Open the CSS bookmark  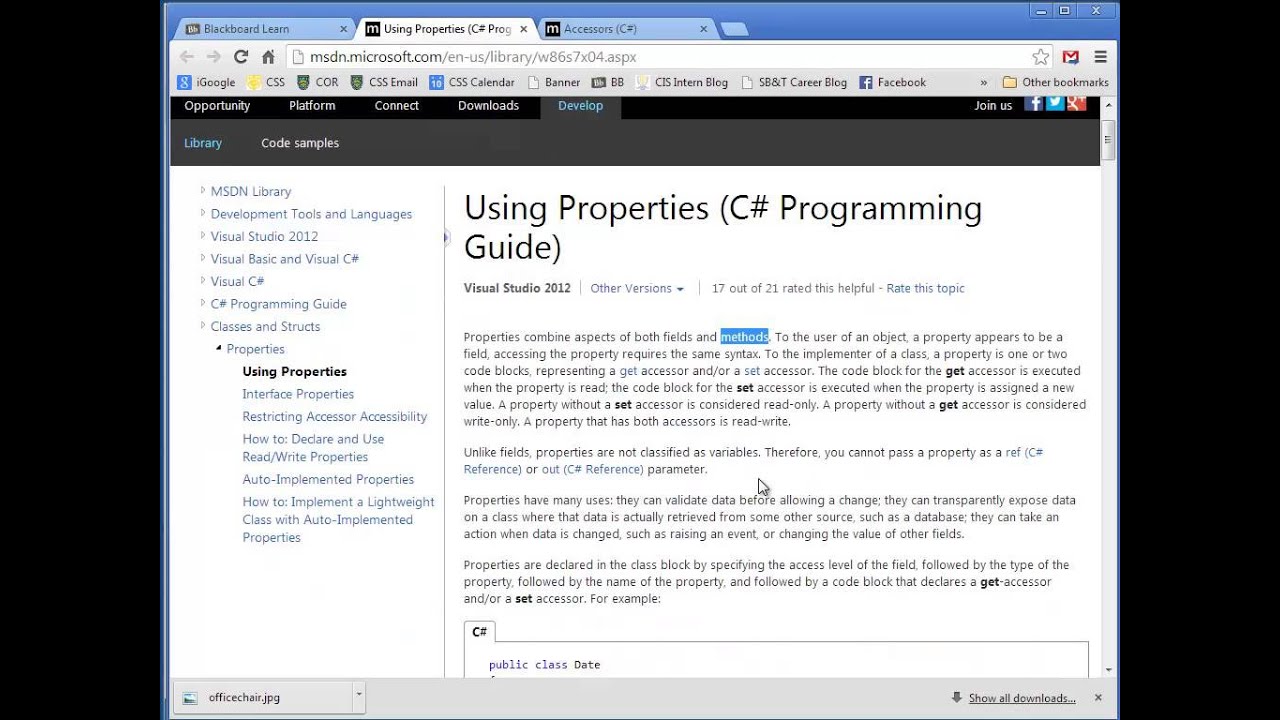tap(266, 82)
